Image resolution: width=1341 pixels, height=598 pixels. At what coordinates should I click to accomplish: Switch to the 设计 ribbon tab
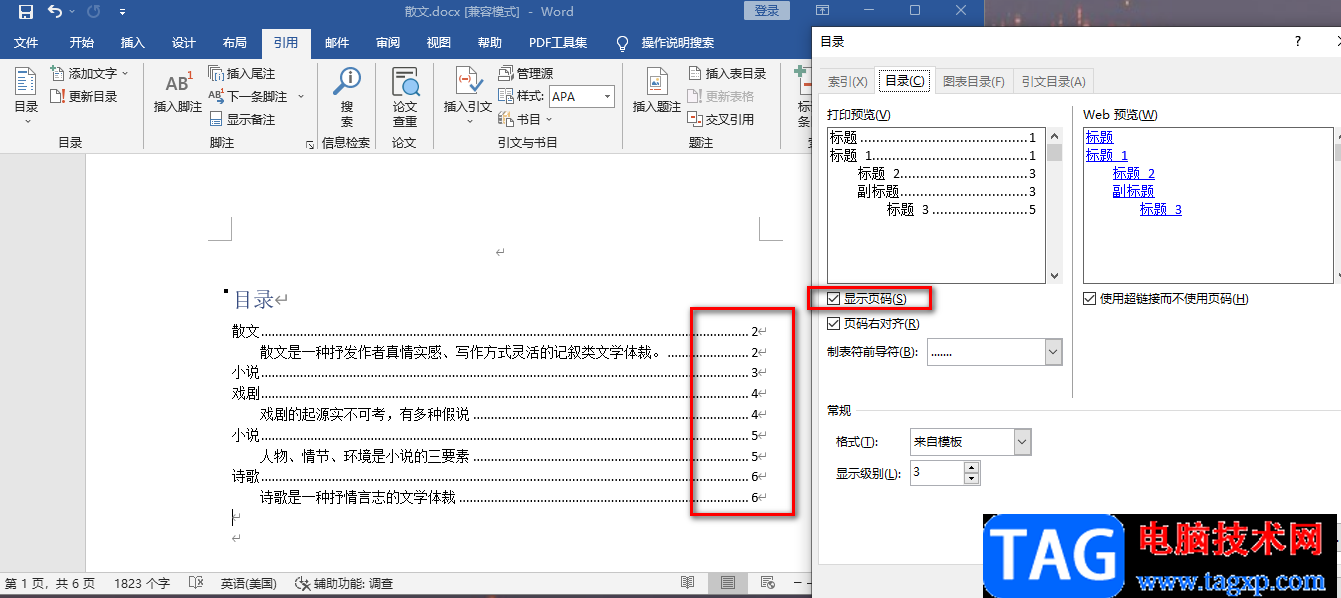tap(184, 43)
